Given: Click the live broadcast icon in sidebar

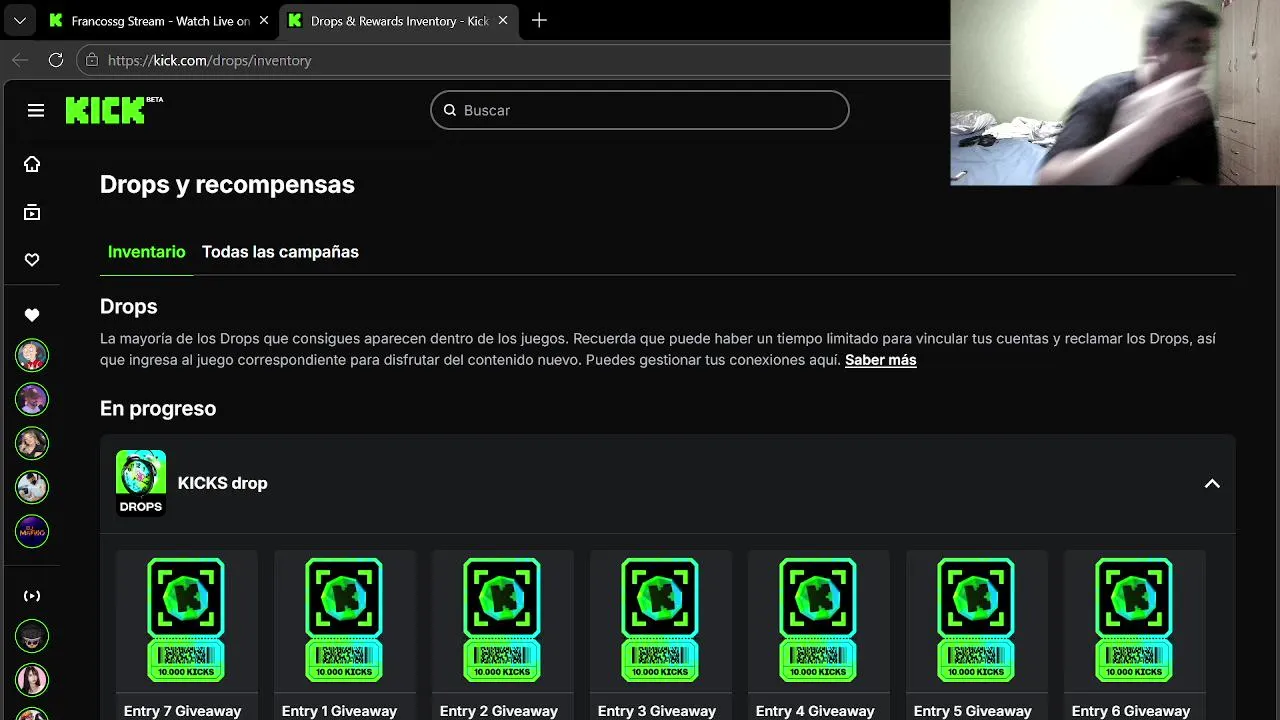Looking at the screenshot, I should 32,596.
